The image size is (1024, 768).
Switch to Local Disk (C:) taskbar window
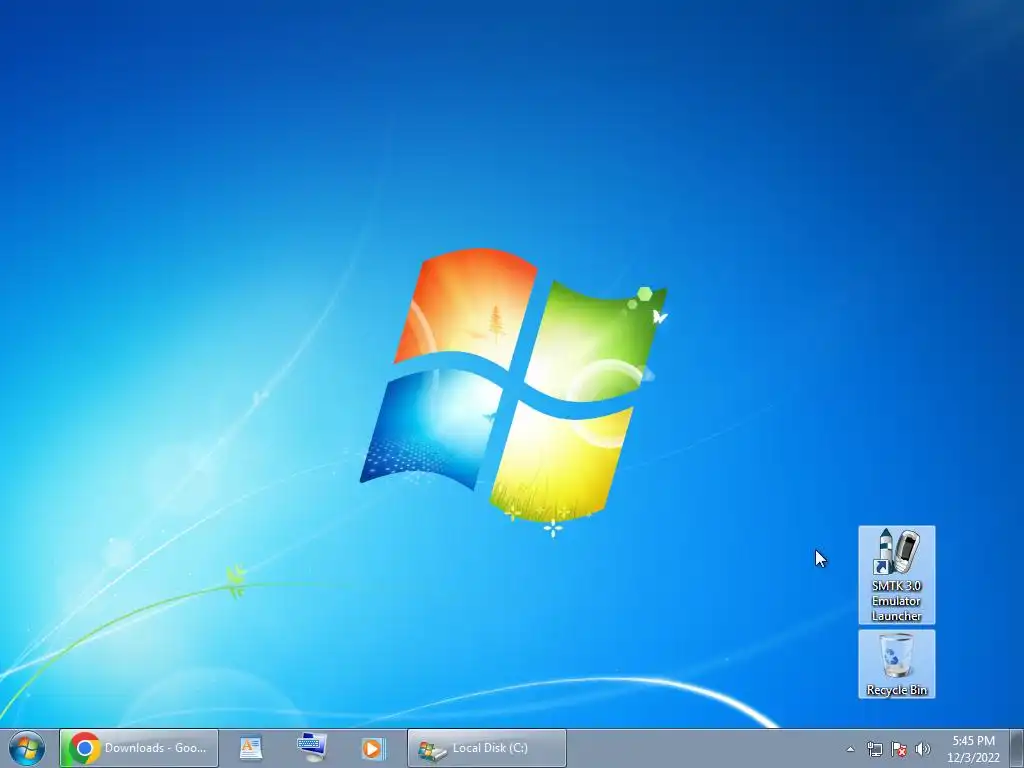pos(487,748)
